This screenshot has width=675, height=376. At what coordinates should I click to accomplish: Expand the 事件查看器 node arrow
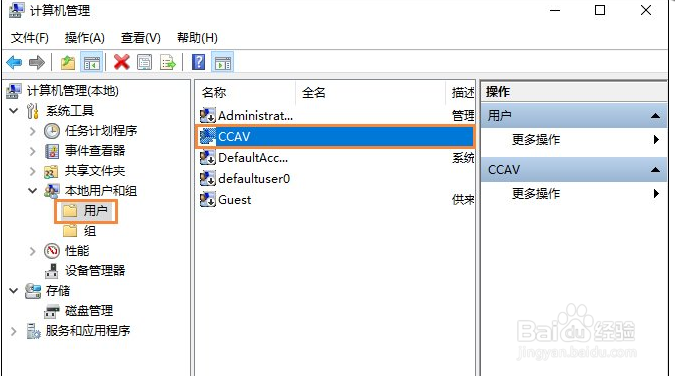(x=33, y=151)
